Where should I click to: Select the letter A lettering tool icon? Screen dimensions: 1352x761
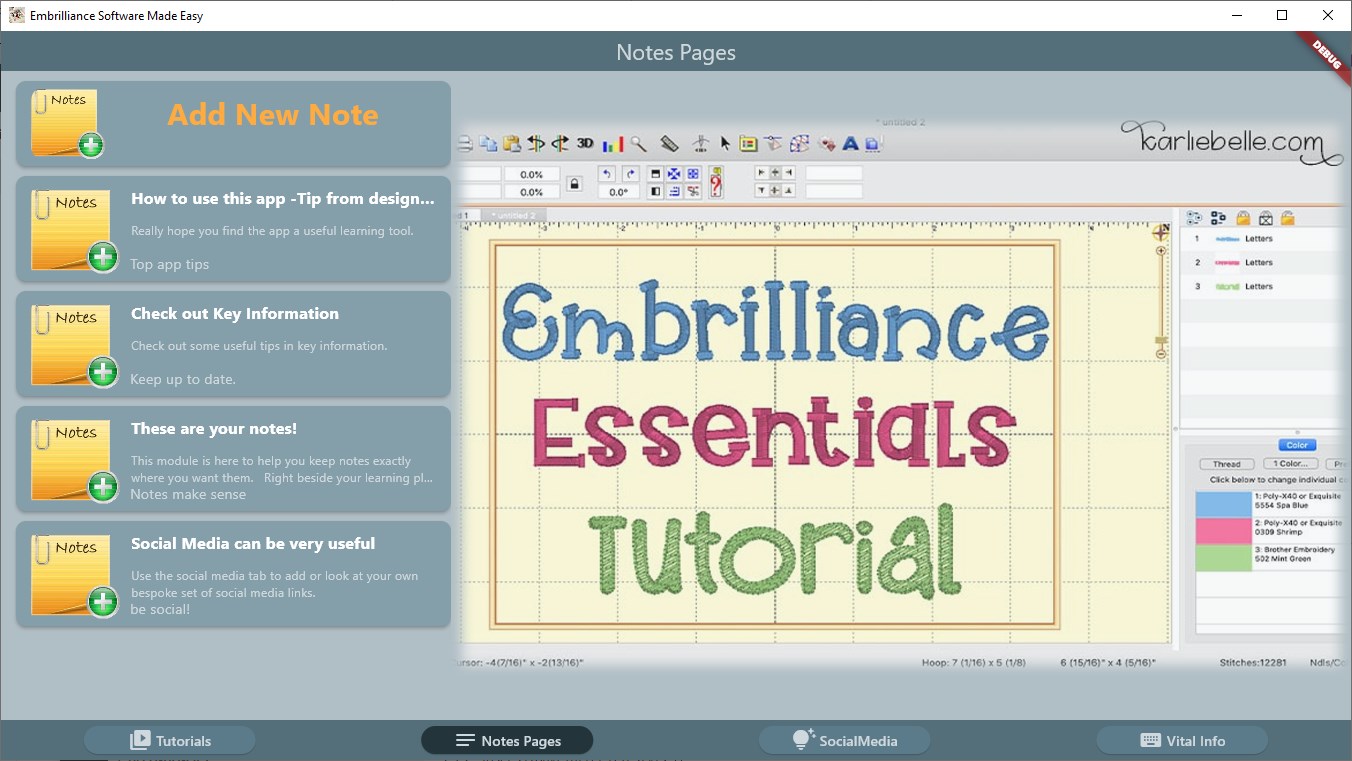point(849,143)
